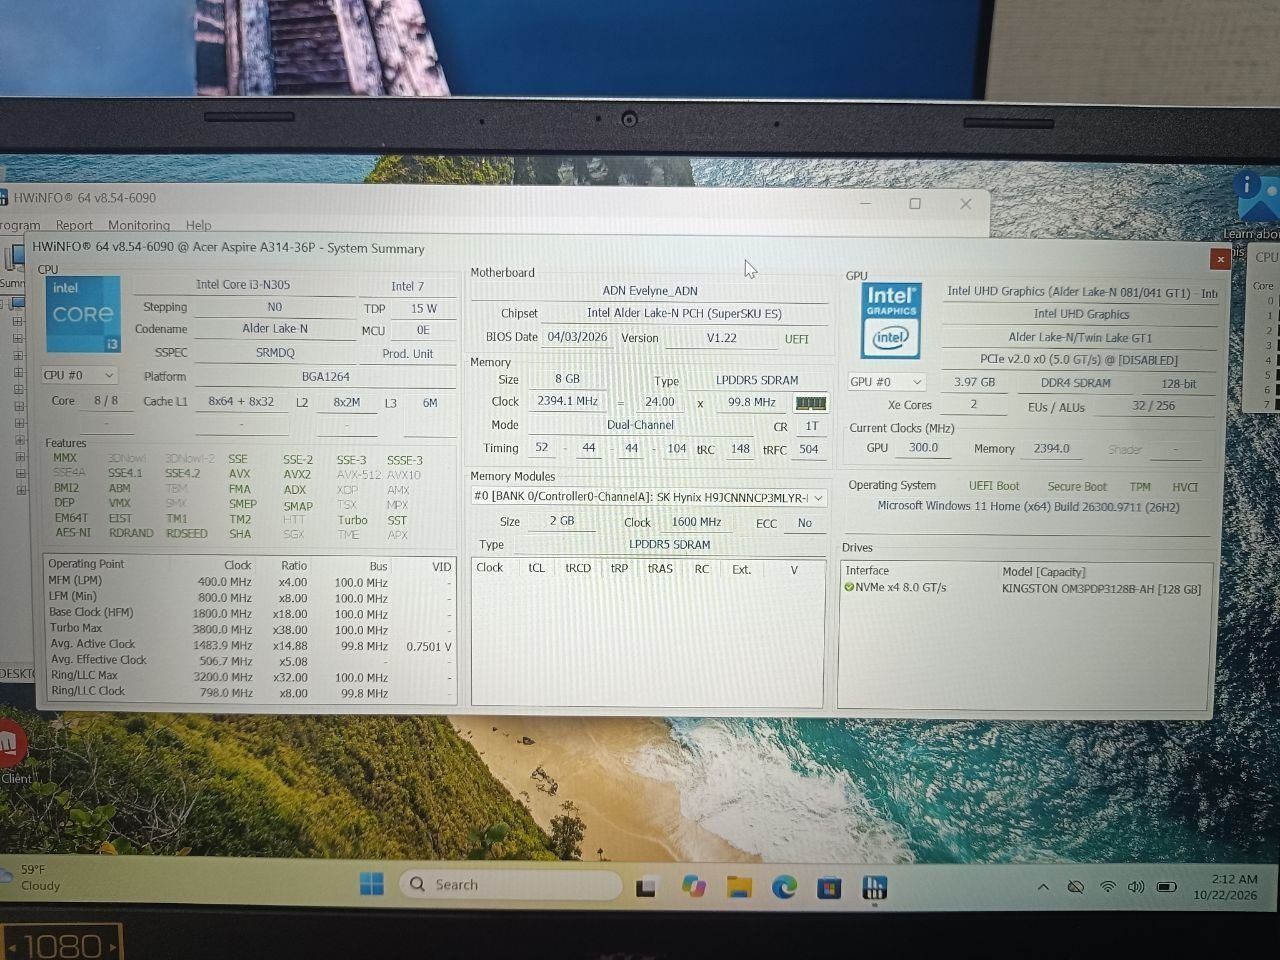Show hidden icons with the tray chevron

coord(1043,887)
